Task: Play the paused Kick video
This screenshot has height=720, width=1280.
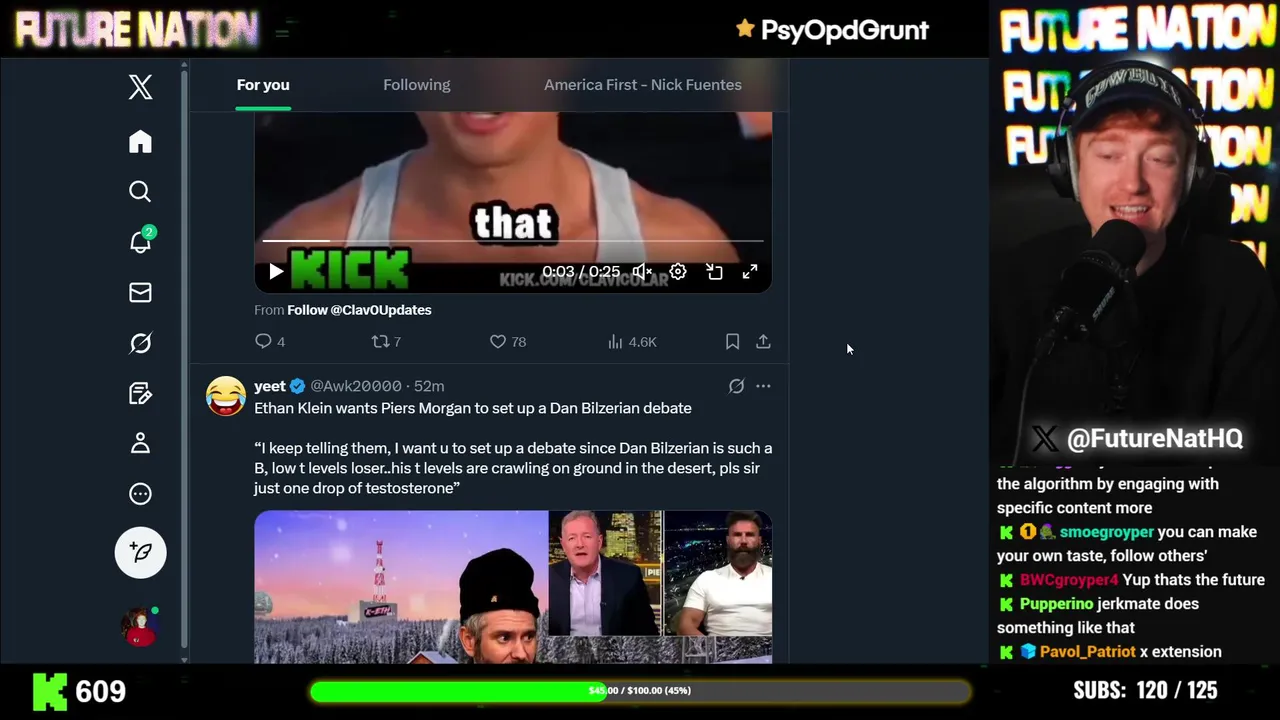Action: coord(276,272)
